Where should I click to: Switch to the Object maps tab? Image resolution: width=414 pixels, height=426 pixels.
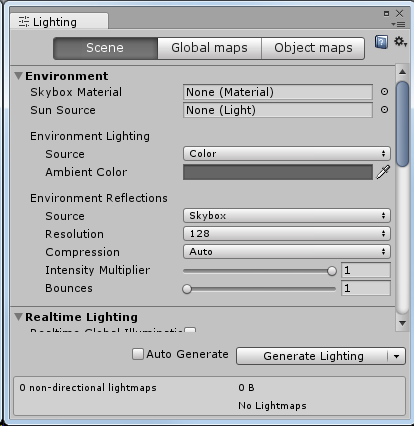point(313,48)
